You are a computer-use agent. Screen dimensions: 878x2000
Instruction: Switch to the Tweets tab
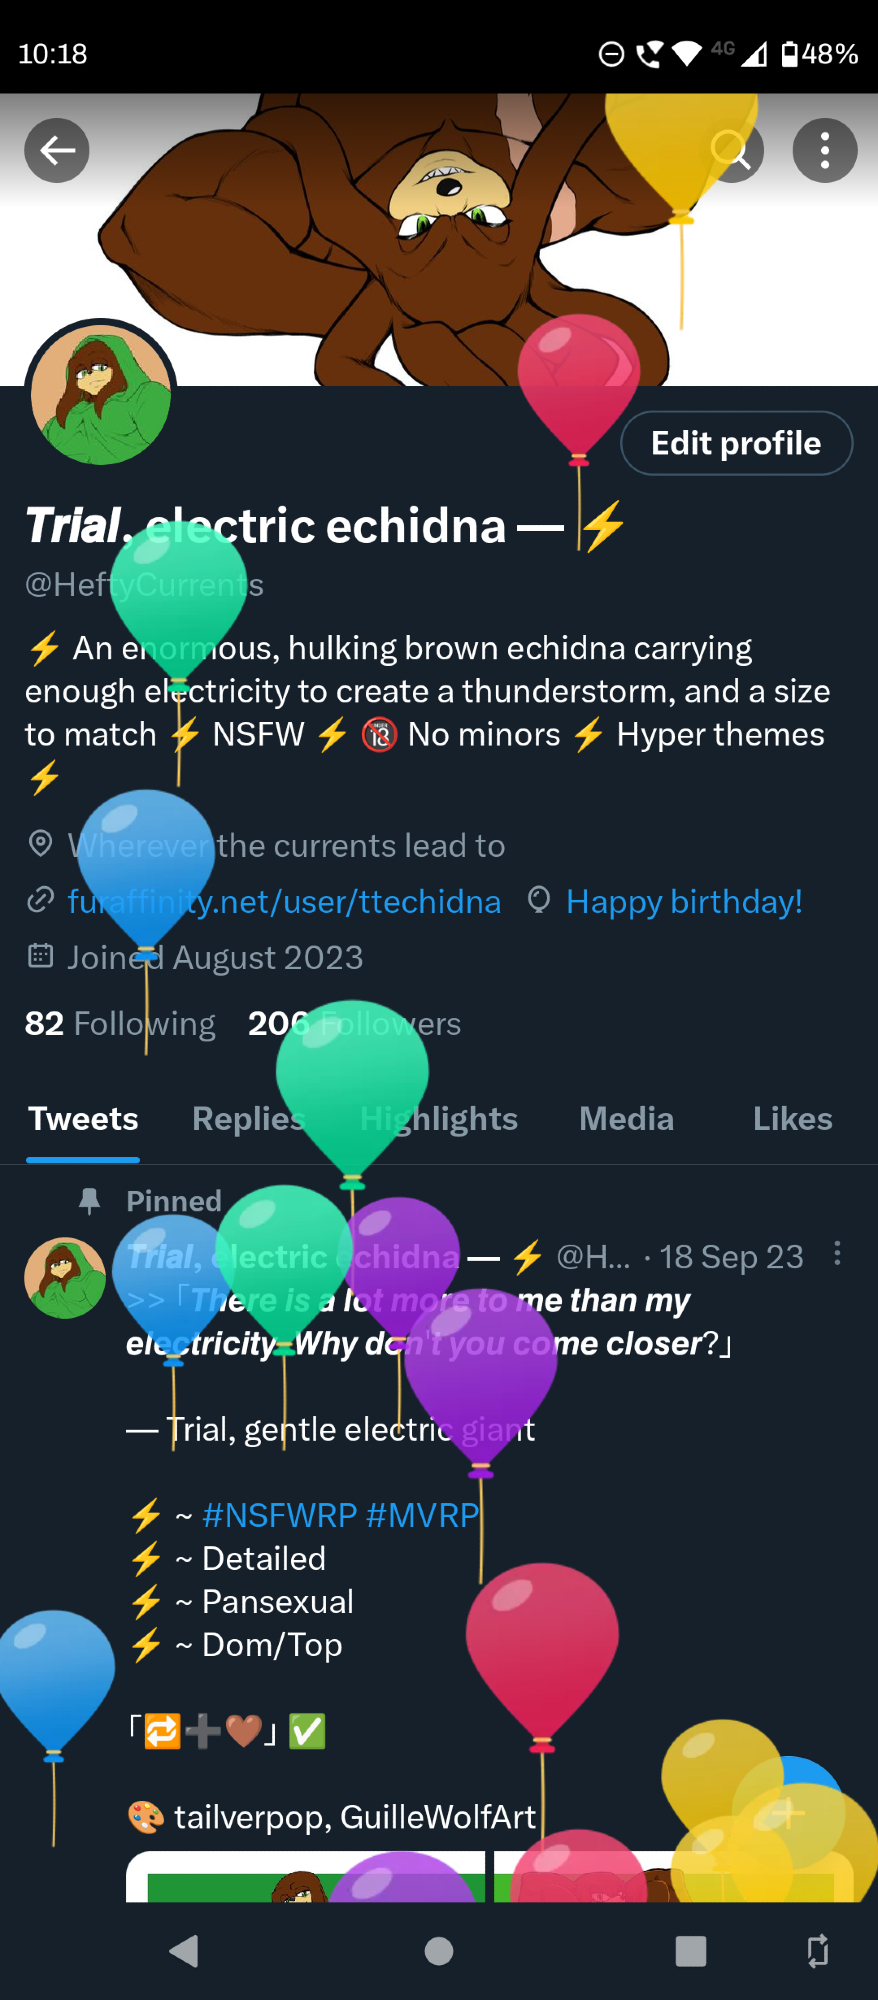(x=83, y=1119)
